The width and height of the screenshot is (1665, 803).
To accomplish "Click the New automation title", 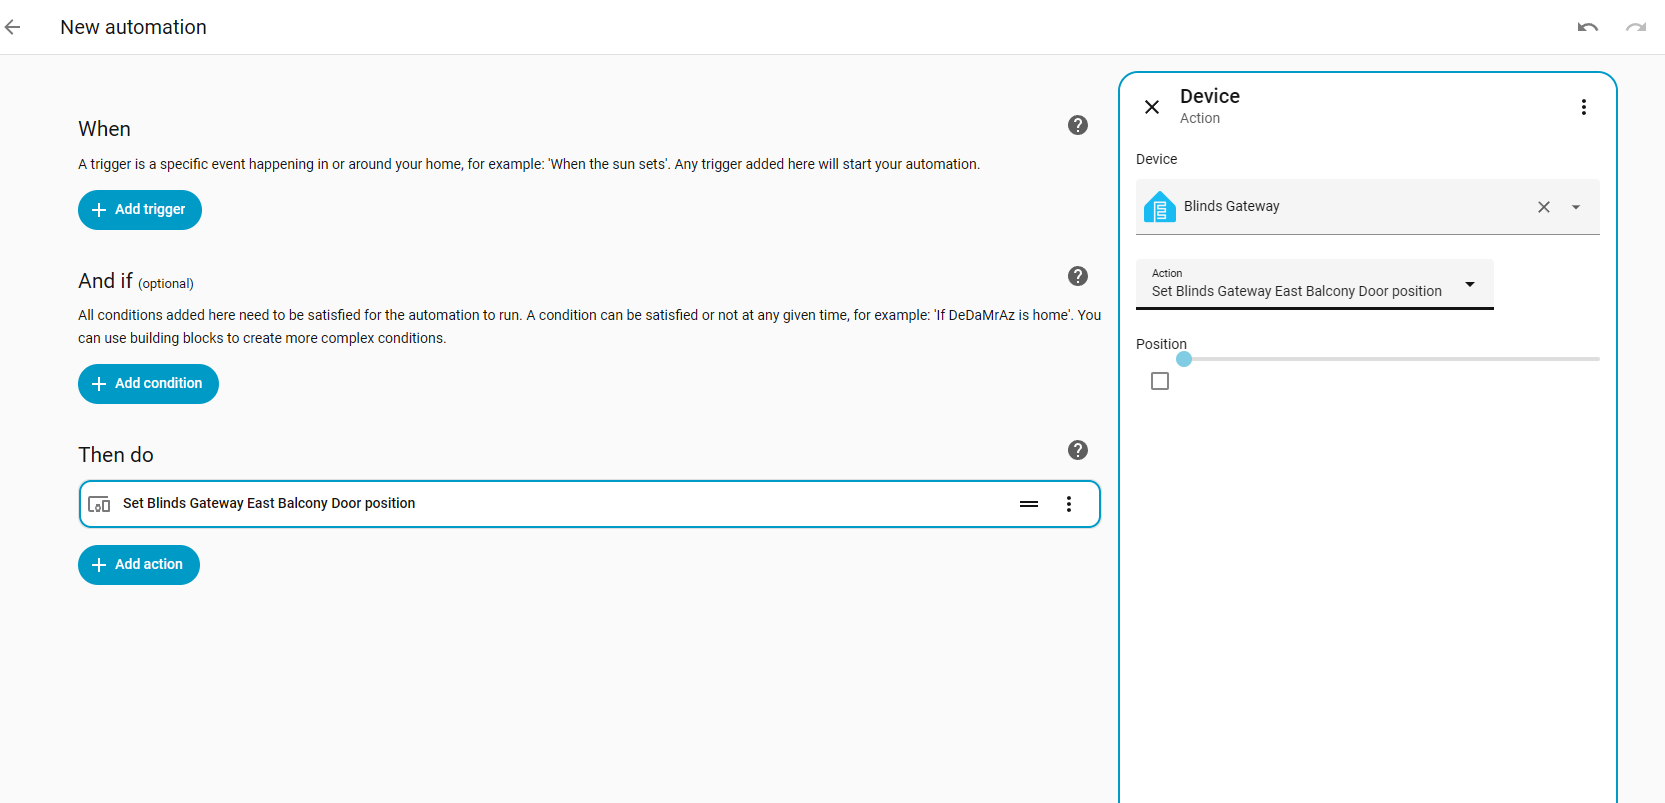I will [x=134, y=27].
